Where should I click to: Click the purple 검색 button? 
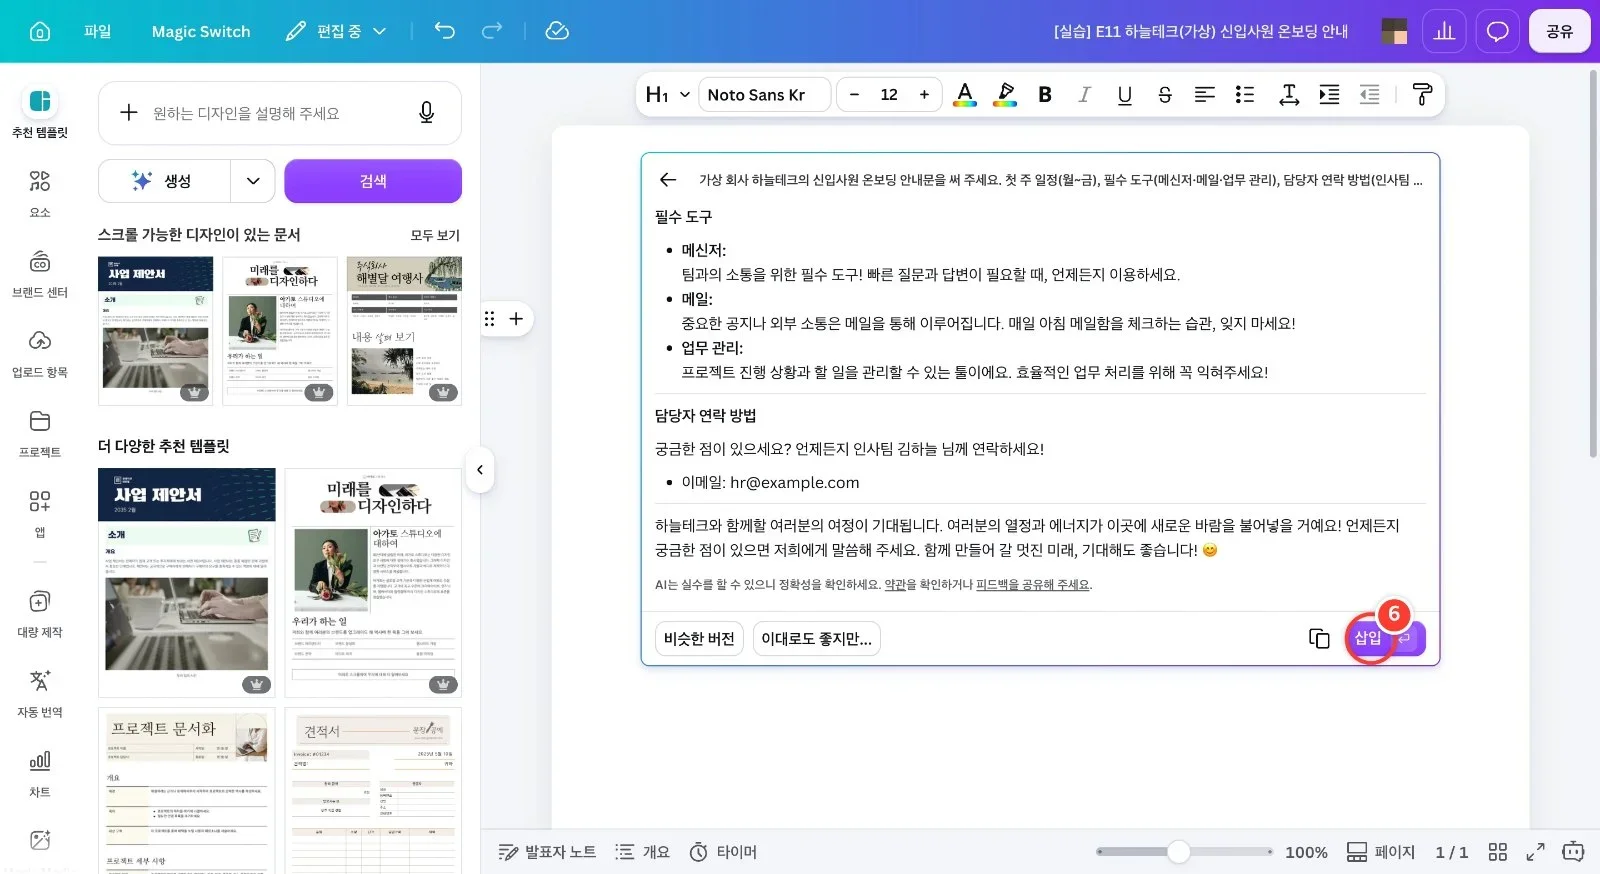point(373,181)
